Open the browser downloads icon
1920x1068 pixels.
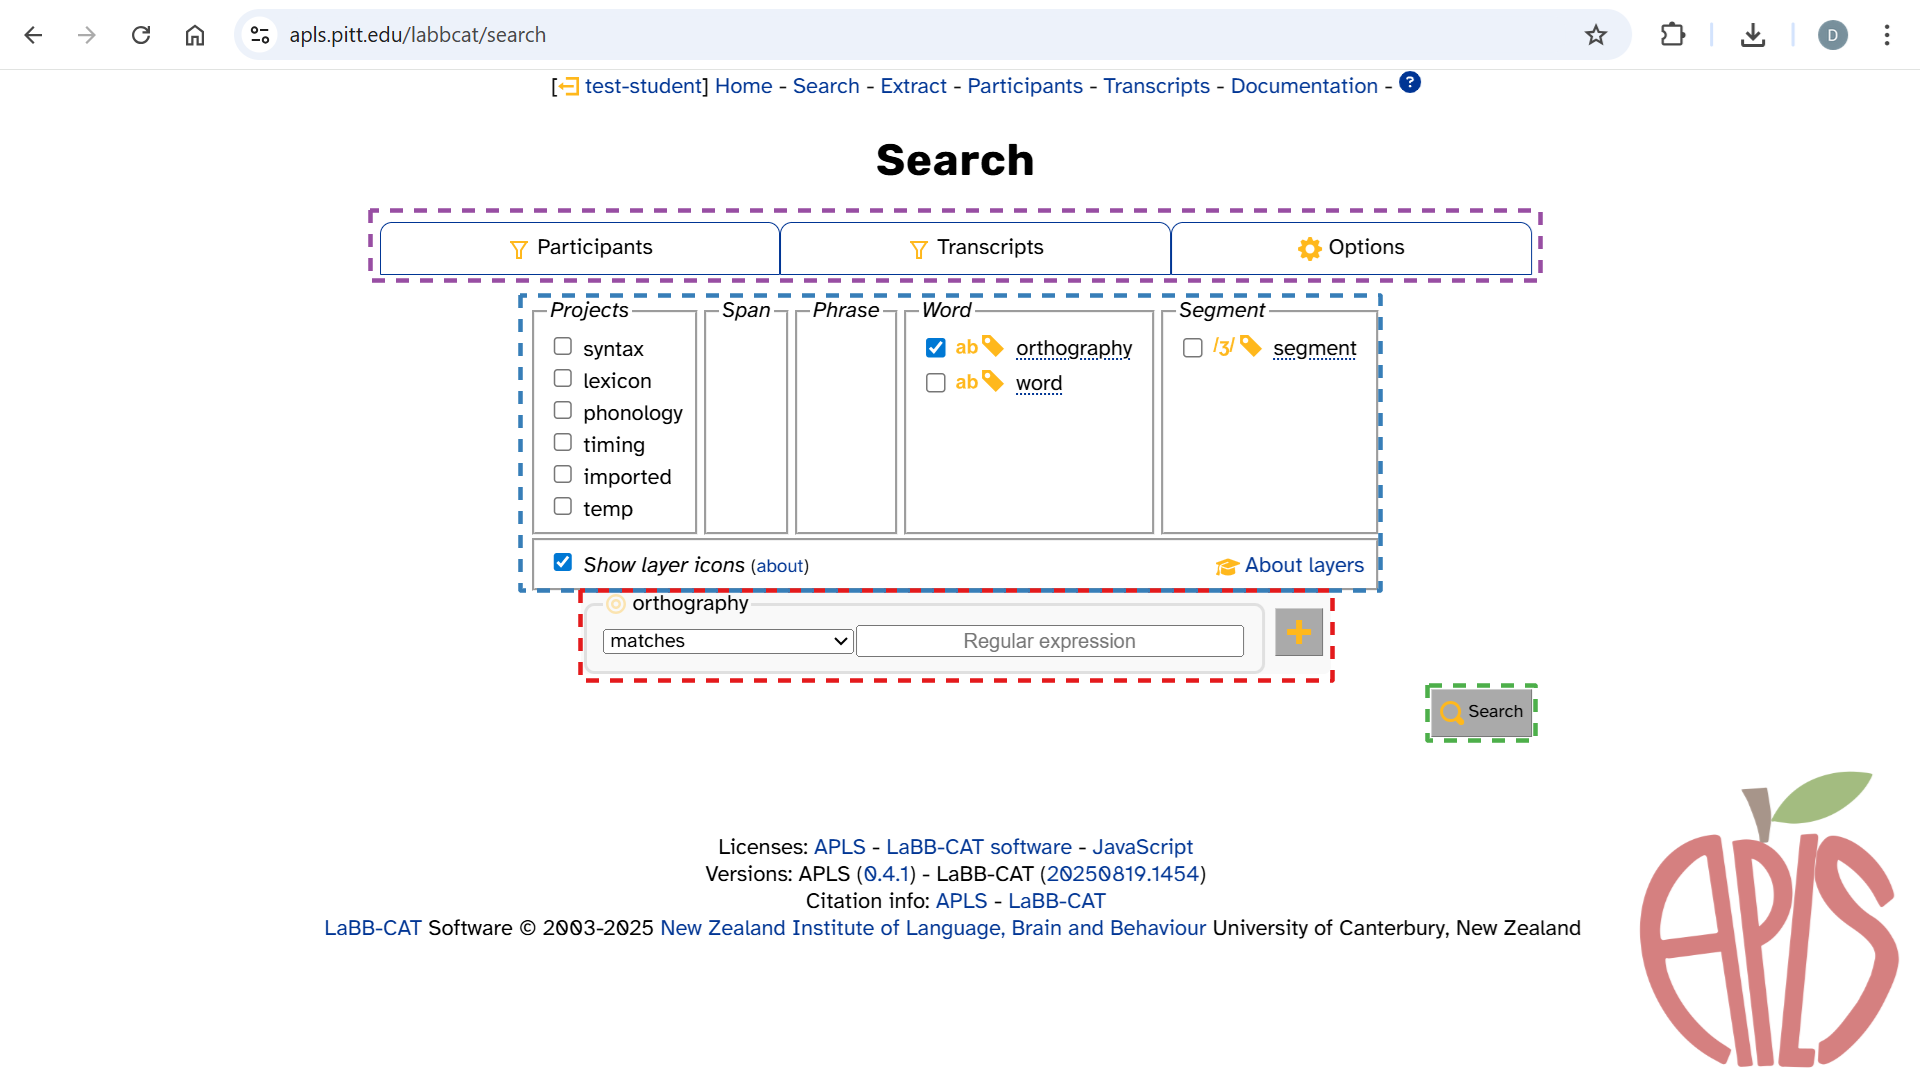1752,35
